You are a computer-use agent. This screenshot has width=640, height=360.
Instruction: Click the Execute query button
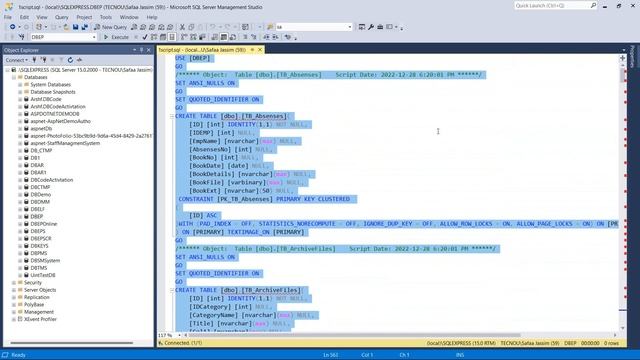point(116,37)
